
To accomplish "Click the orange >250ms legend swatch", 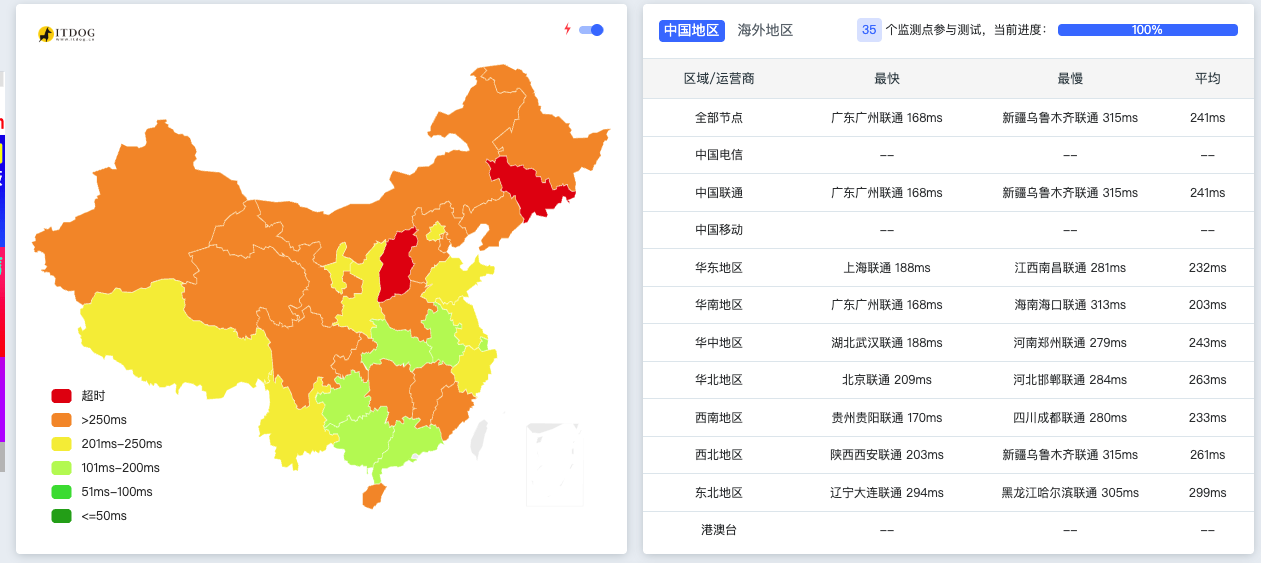I will pyautogui.click(x=62, y=420).
